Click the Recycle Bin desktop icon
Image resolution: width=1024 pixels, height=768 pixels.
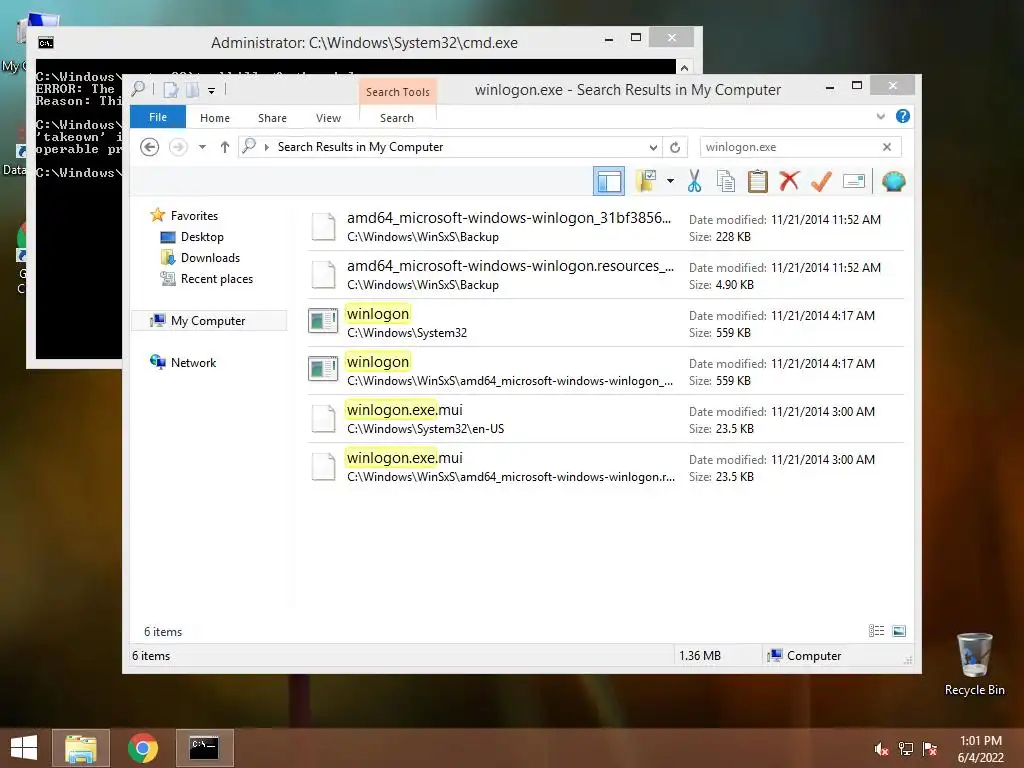pos(974,665)
